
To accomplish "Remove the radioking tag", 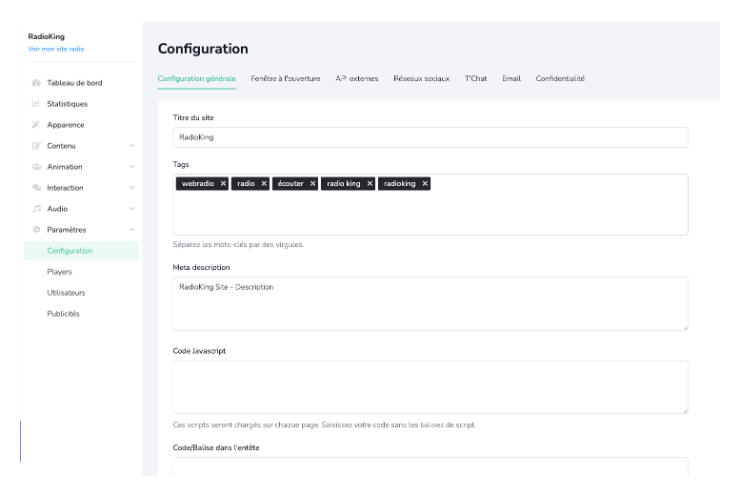I will [425, 184].
